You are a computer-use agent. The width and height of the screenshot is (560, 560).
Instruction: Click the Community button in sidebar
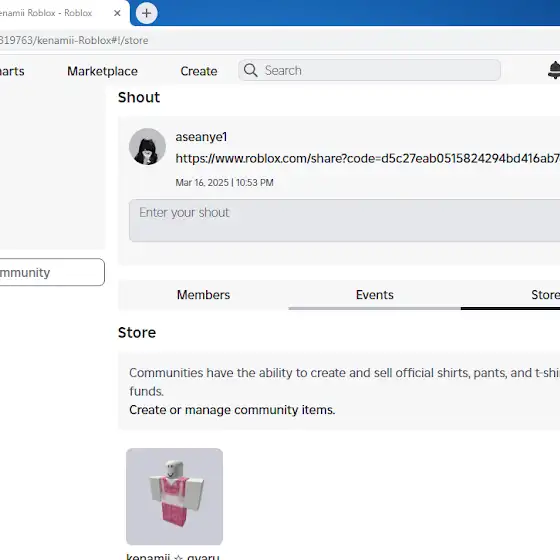[52, 272]
